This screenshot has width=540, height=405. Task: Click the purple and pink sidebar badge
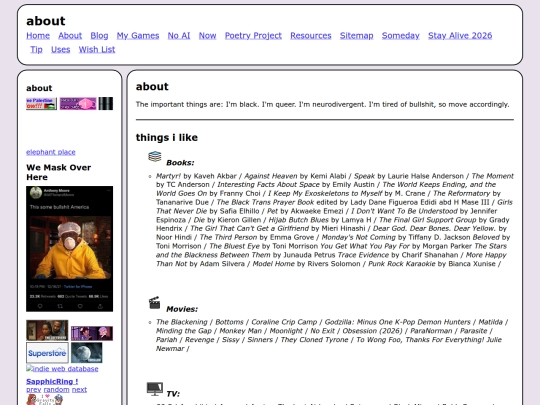tap(78, 104)
